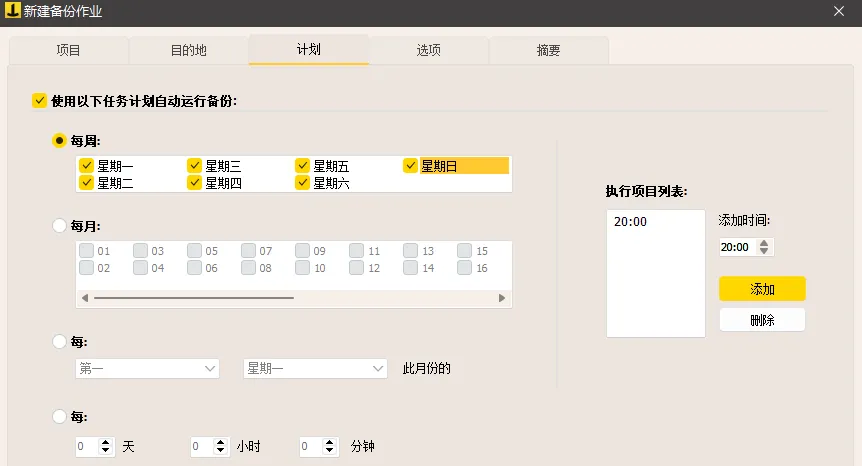Click the 添加时间 spinner arrows

click(x=764, y=247)
